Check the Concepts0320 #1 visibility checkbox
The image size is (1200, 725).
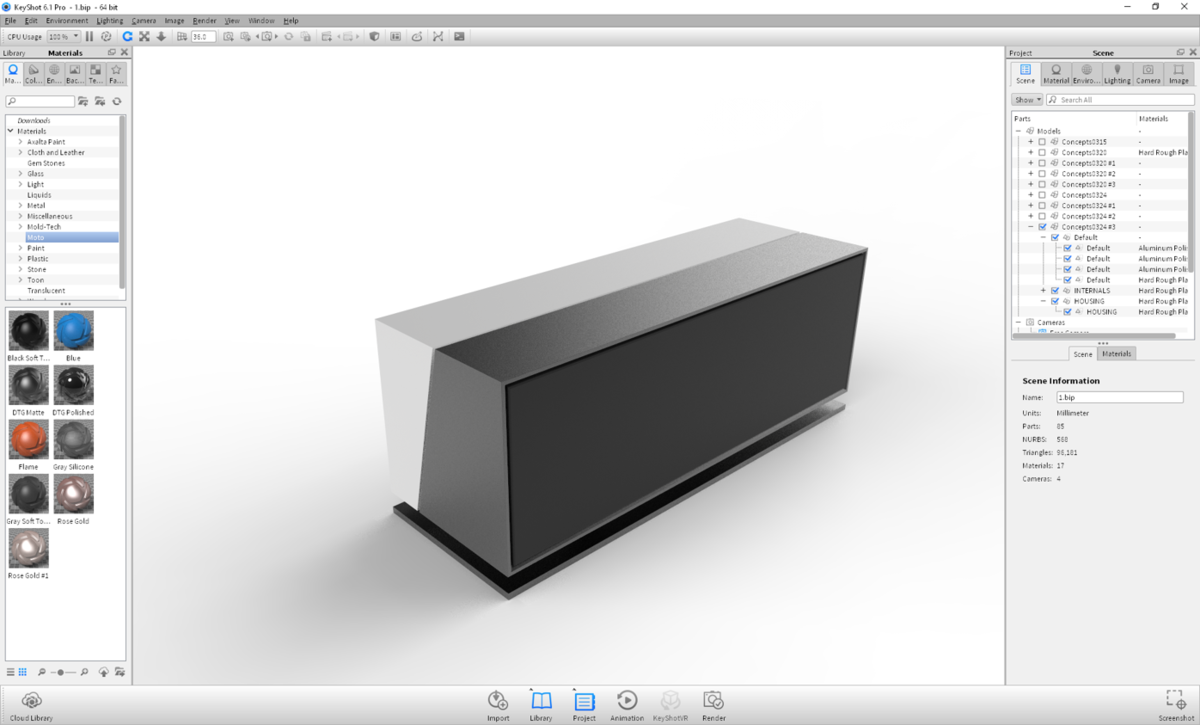(x=1042, y=163)
